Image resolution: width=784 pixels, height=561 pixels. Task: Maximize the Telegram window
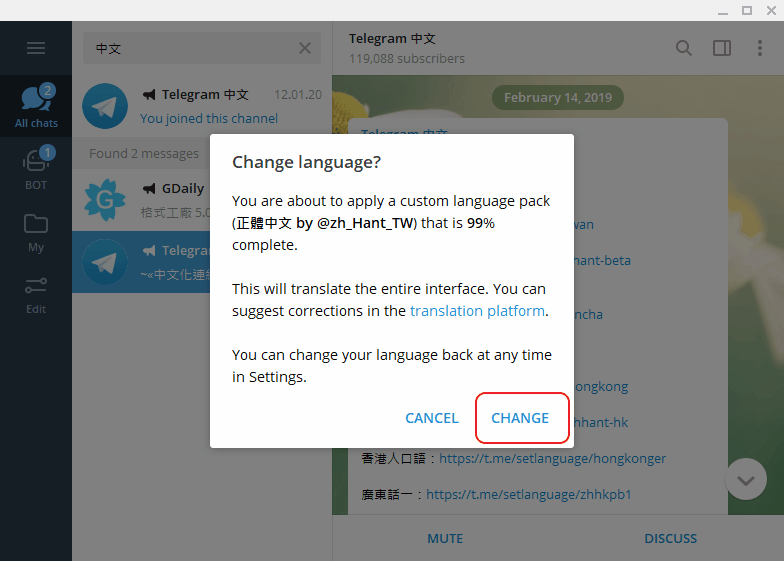(x=747, y=10)
